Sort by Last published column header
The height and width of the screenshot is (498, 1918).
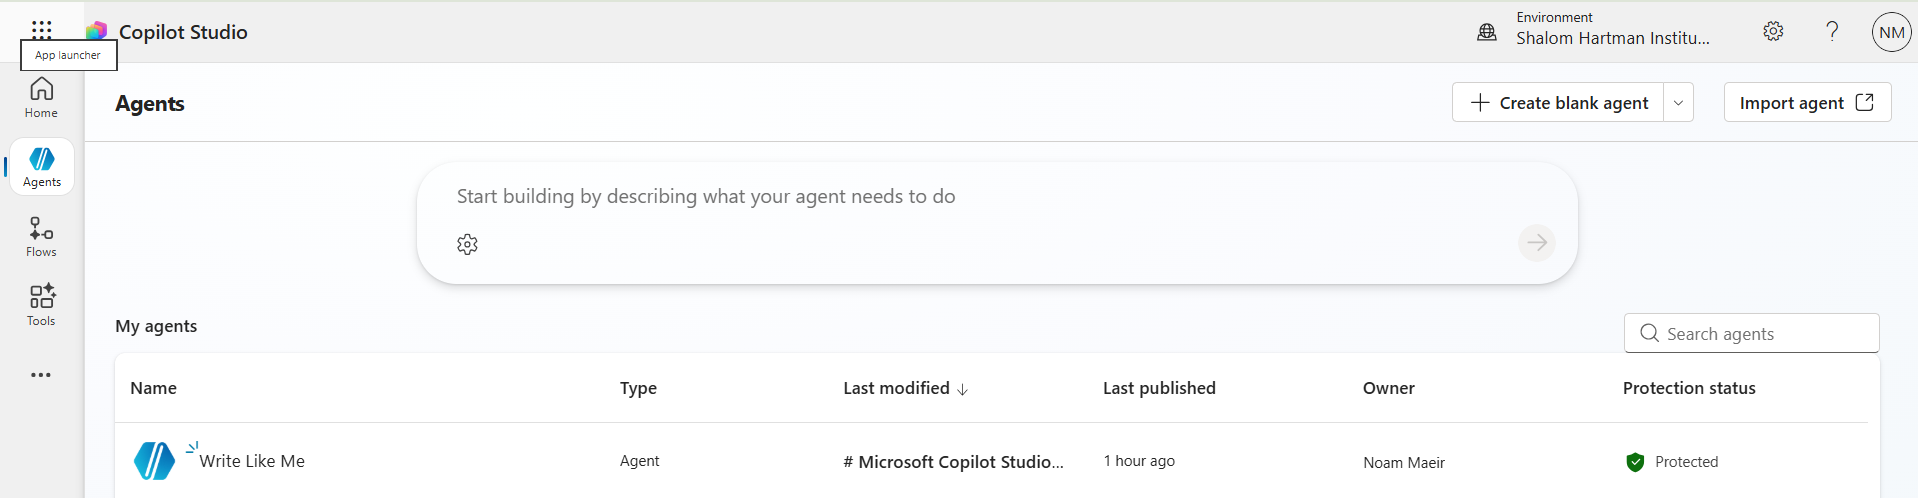[x=1159, y=388]
